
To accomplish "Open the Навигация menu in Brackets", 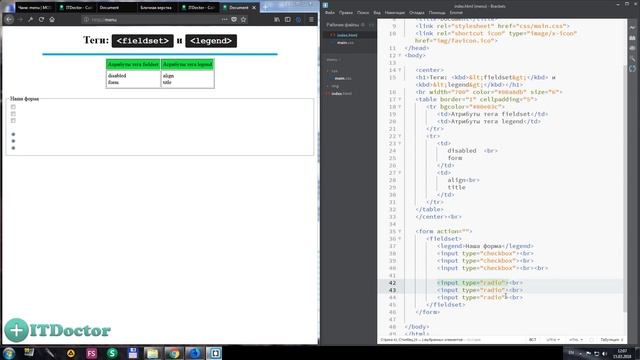I will pos(395,13).
